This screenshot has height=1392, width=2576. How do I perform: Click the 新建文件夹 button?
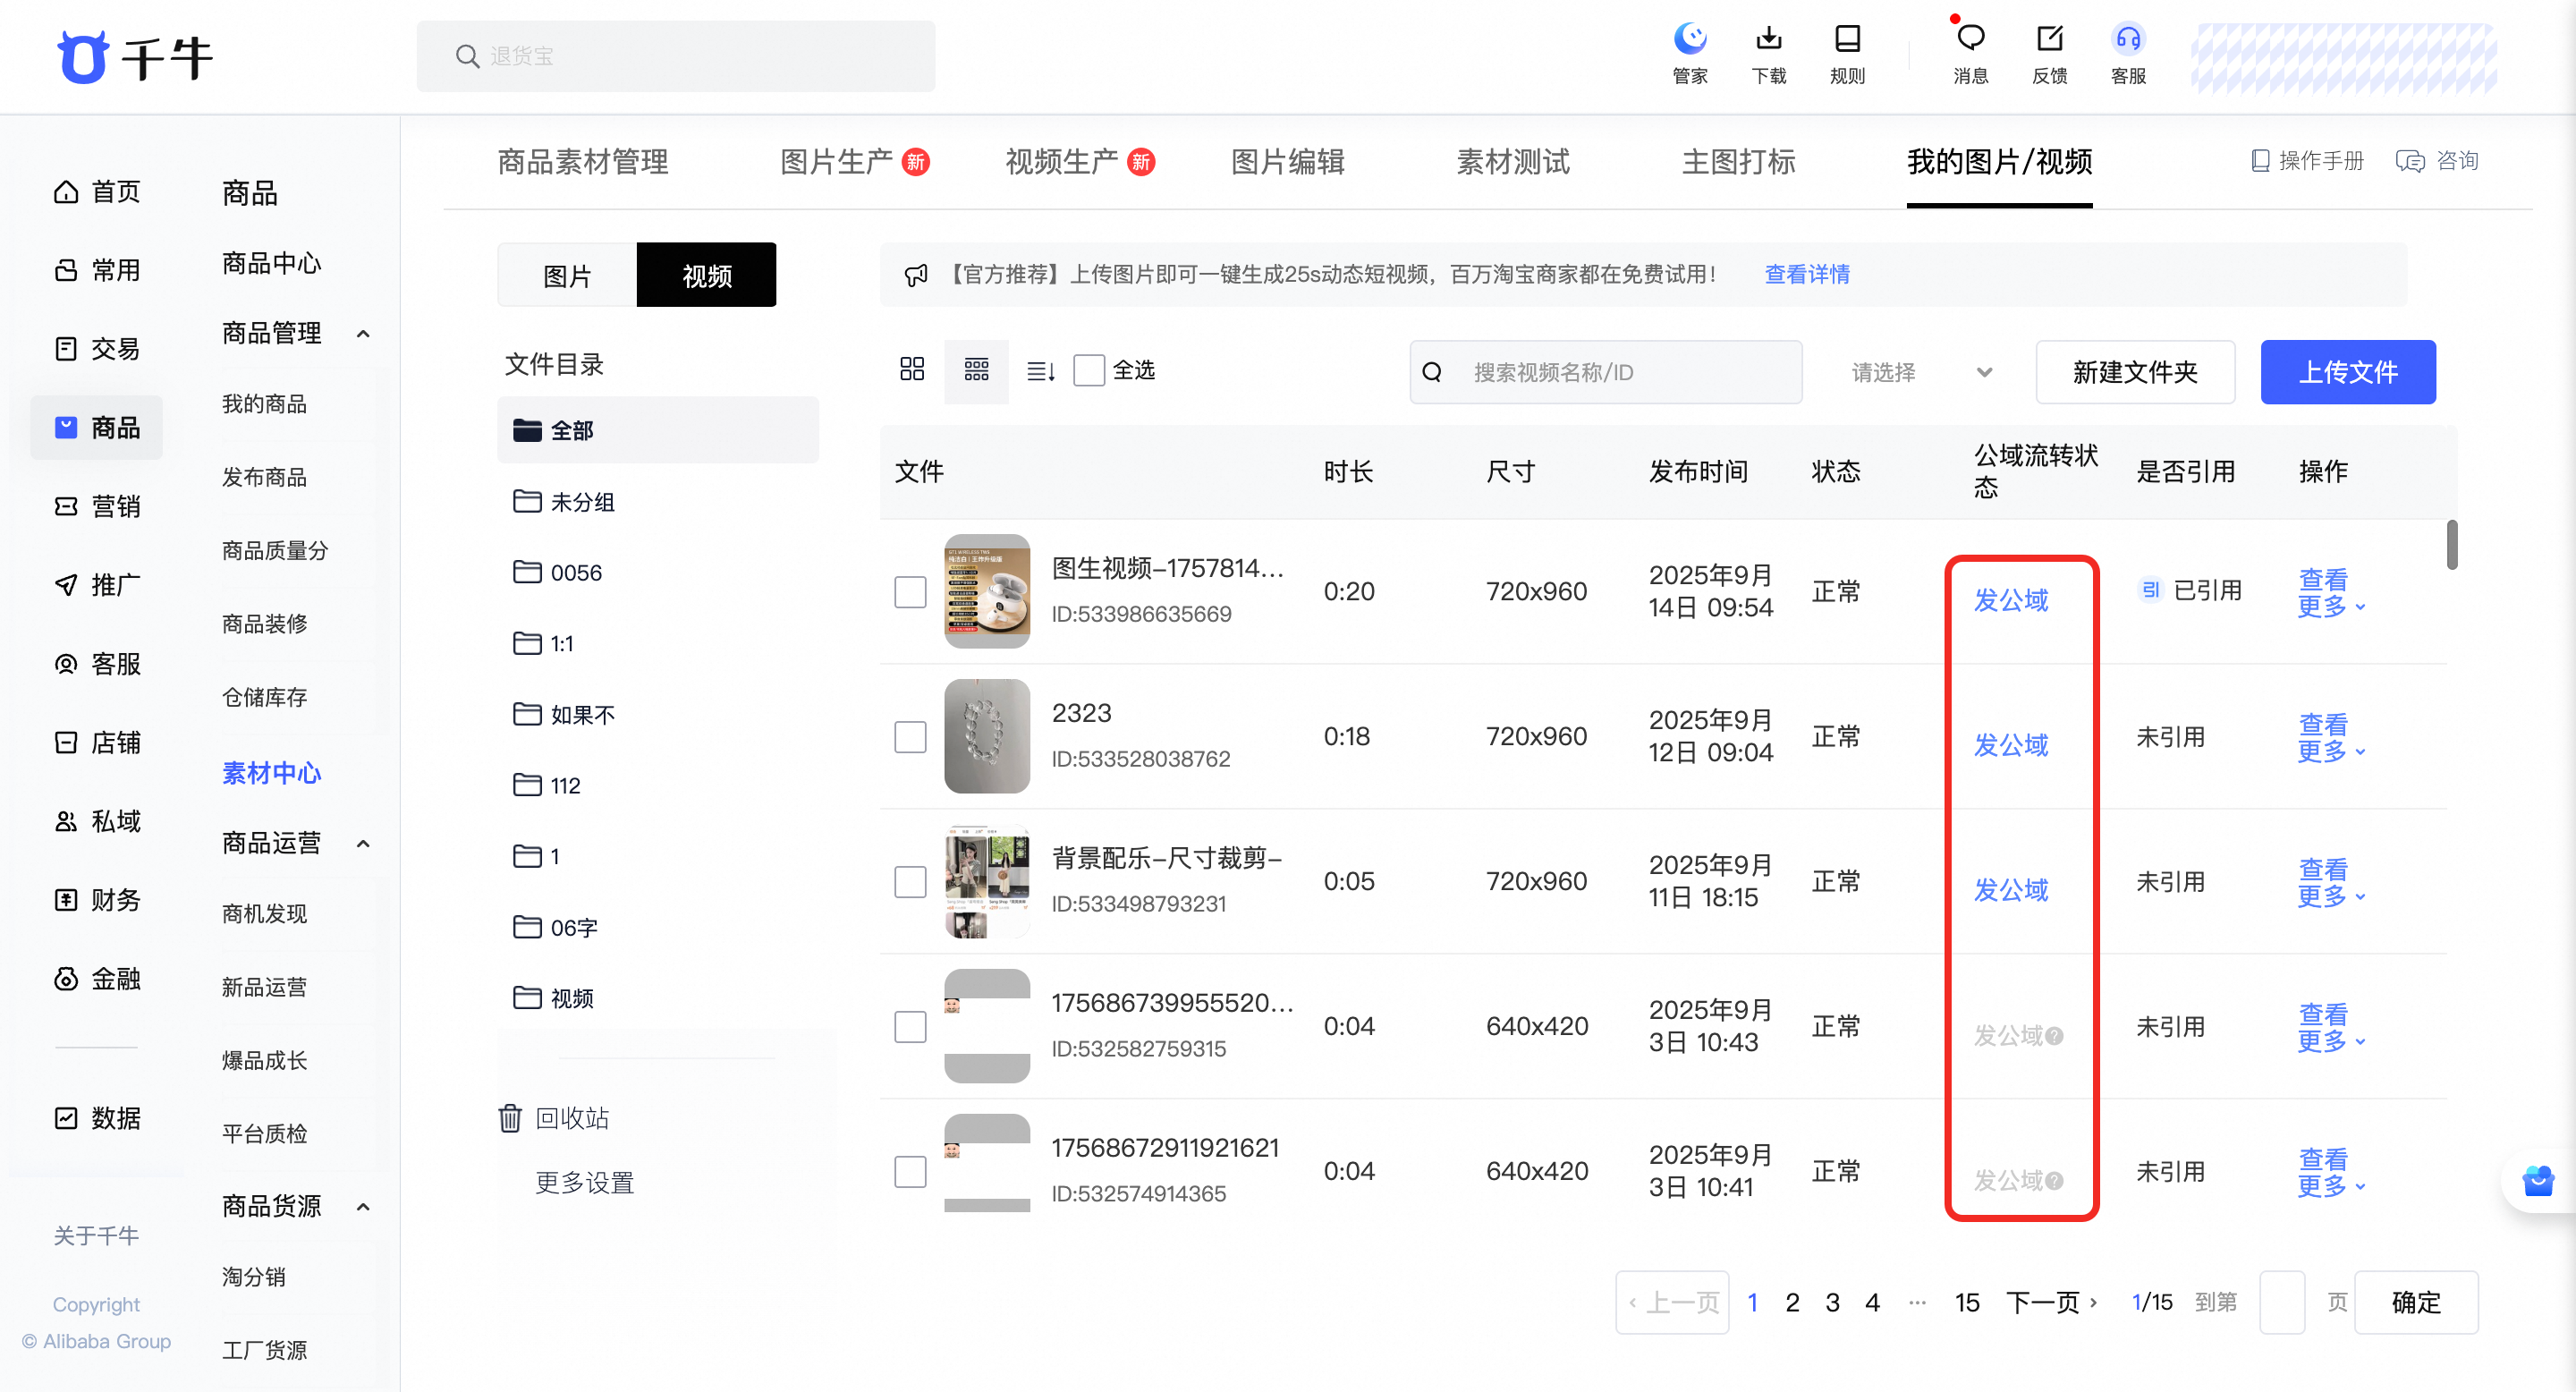tap(2135, 372)
